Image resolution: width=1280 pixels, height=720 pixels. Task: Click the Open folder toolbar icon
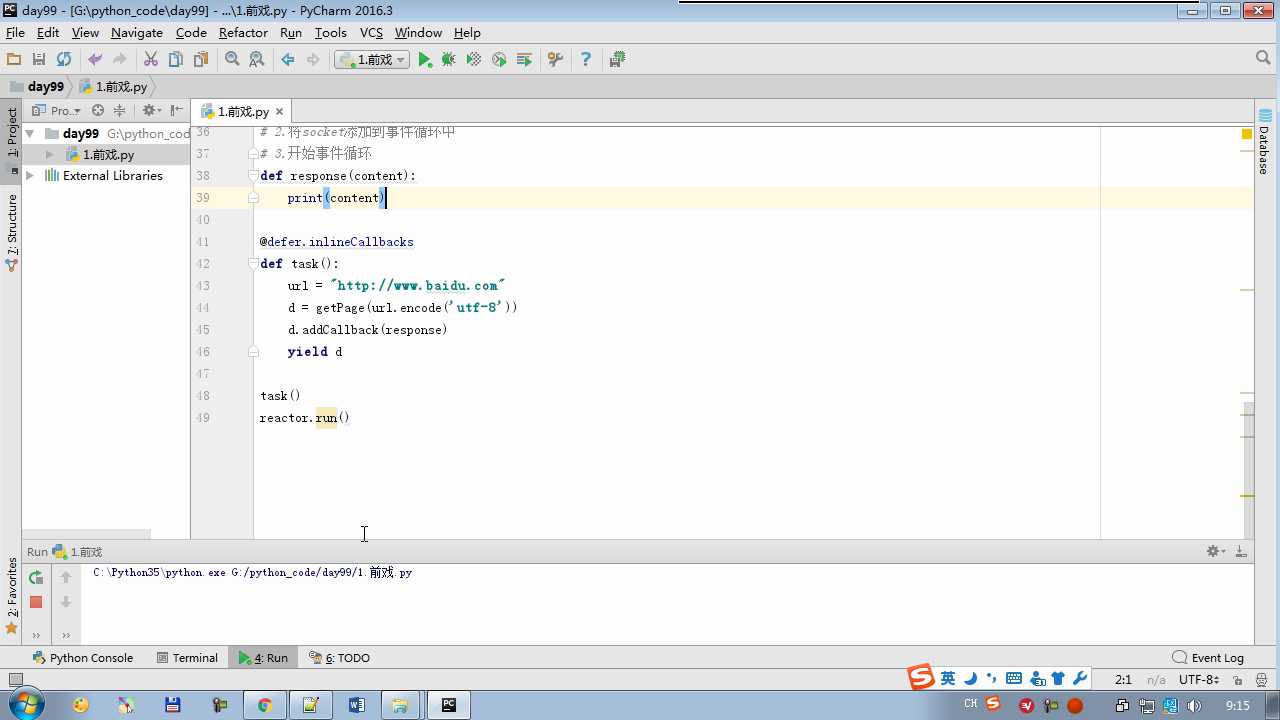(14, 60)
